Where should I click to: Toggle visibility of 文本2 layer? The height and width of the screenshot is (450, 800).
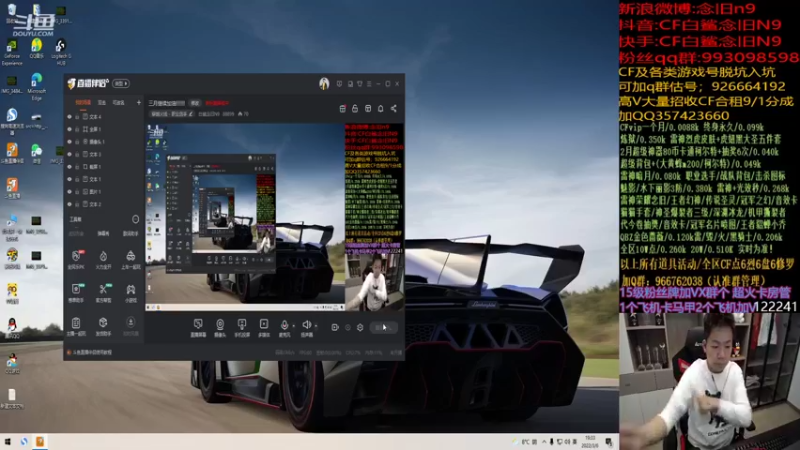(x=69, y=204)
